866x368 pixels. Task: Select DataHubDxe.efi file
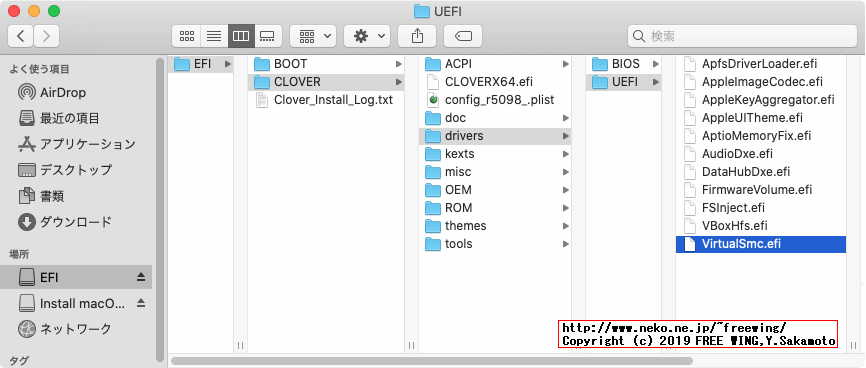761,172
